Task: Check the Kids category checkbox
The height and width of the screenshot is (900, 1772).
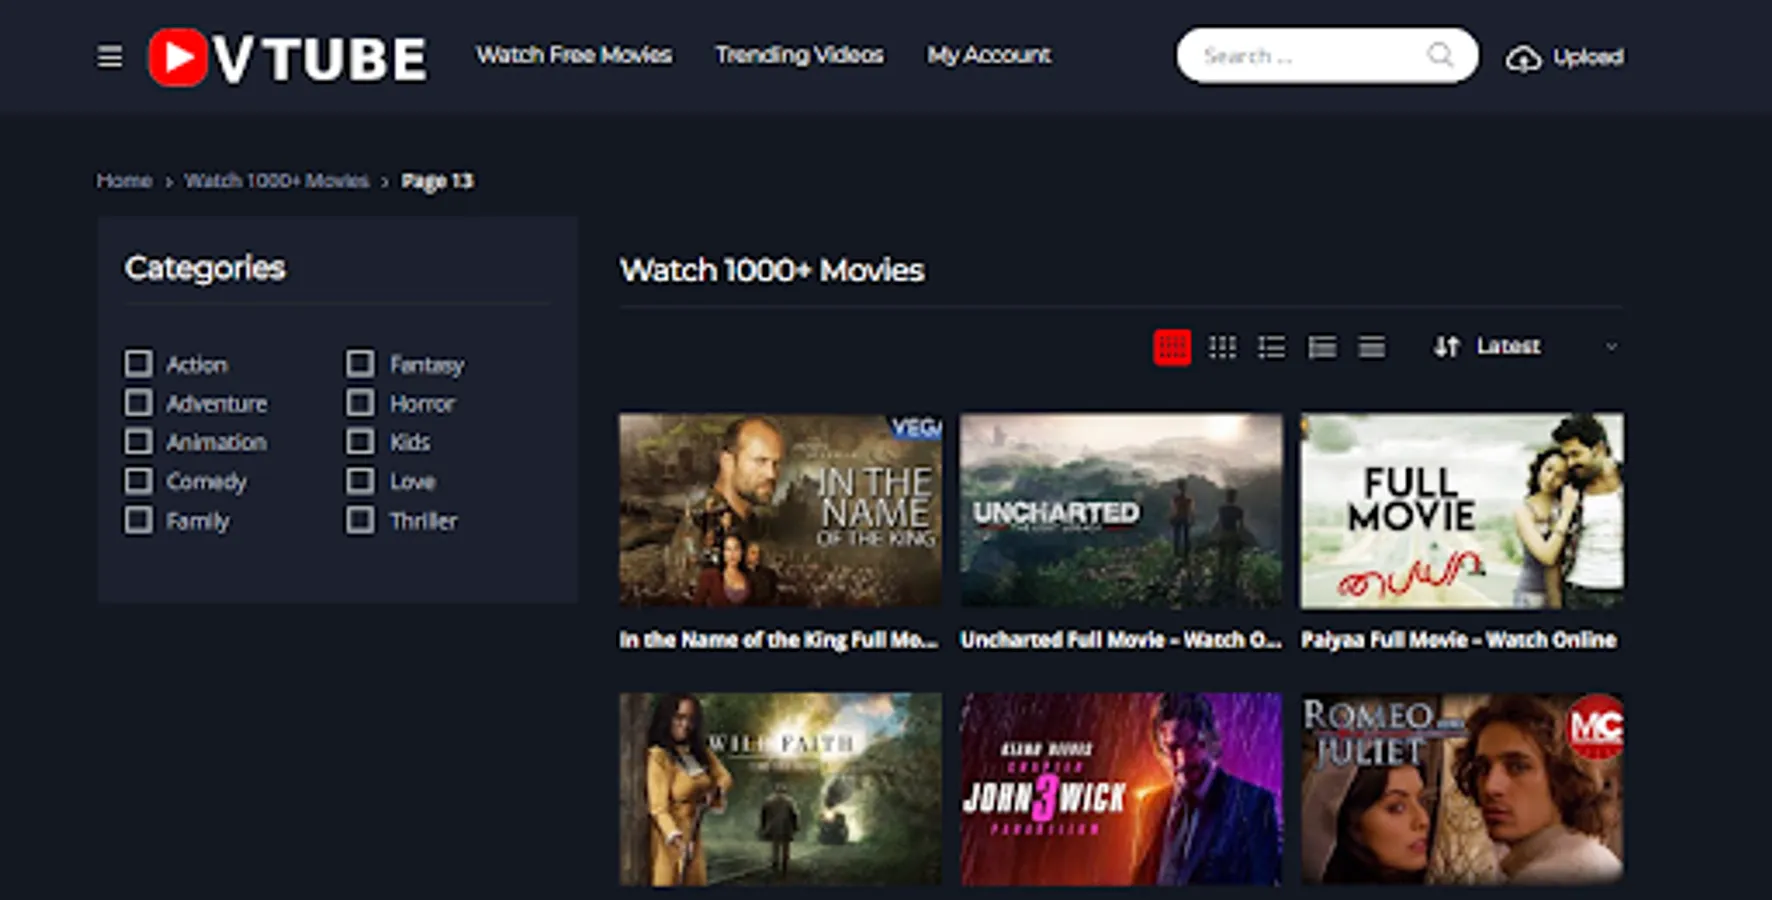Action: click(x=360, y=442)
